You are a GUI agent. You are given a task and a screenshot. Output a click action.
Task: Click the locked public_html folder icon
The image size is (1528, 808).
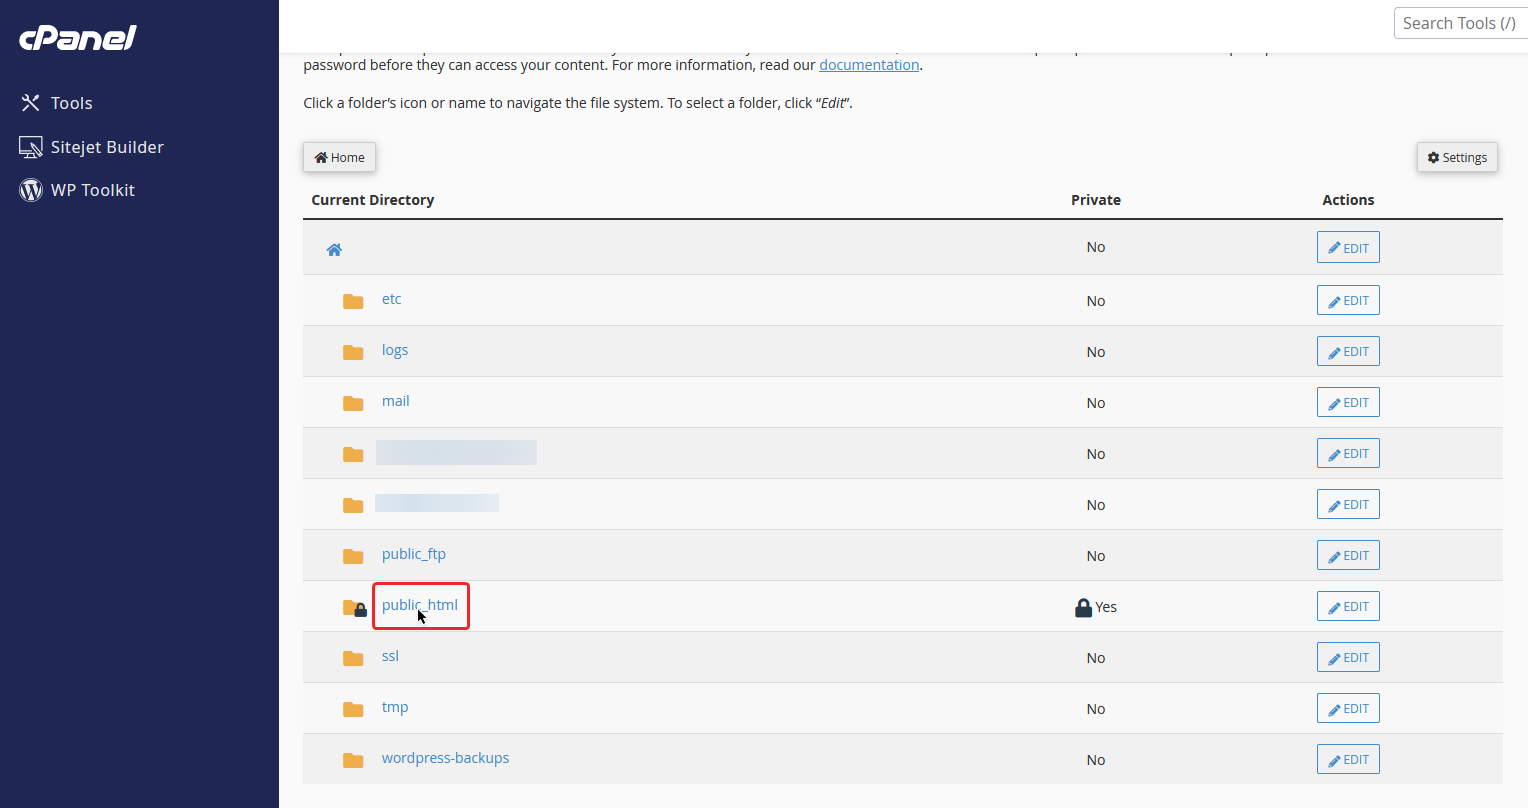354,608
